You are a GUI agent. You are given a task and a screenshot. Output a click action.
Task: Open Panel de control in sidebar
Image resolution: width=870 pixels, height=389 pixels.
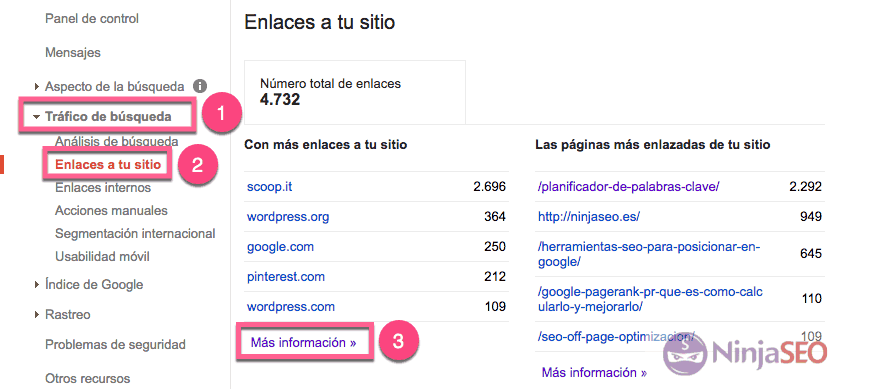coord(92,18)
